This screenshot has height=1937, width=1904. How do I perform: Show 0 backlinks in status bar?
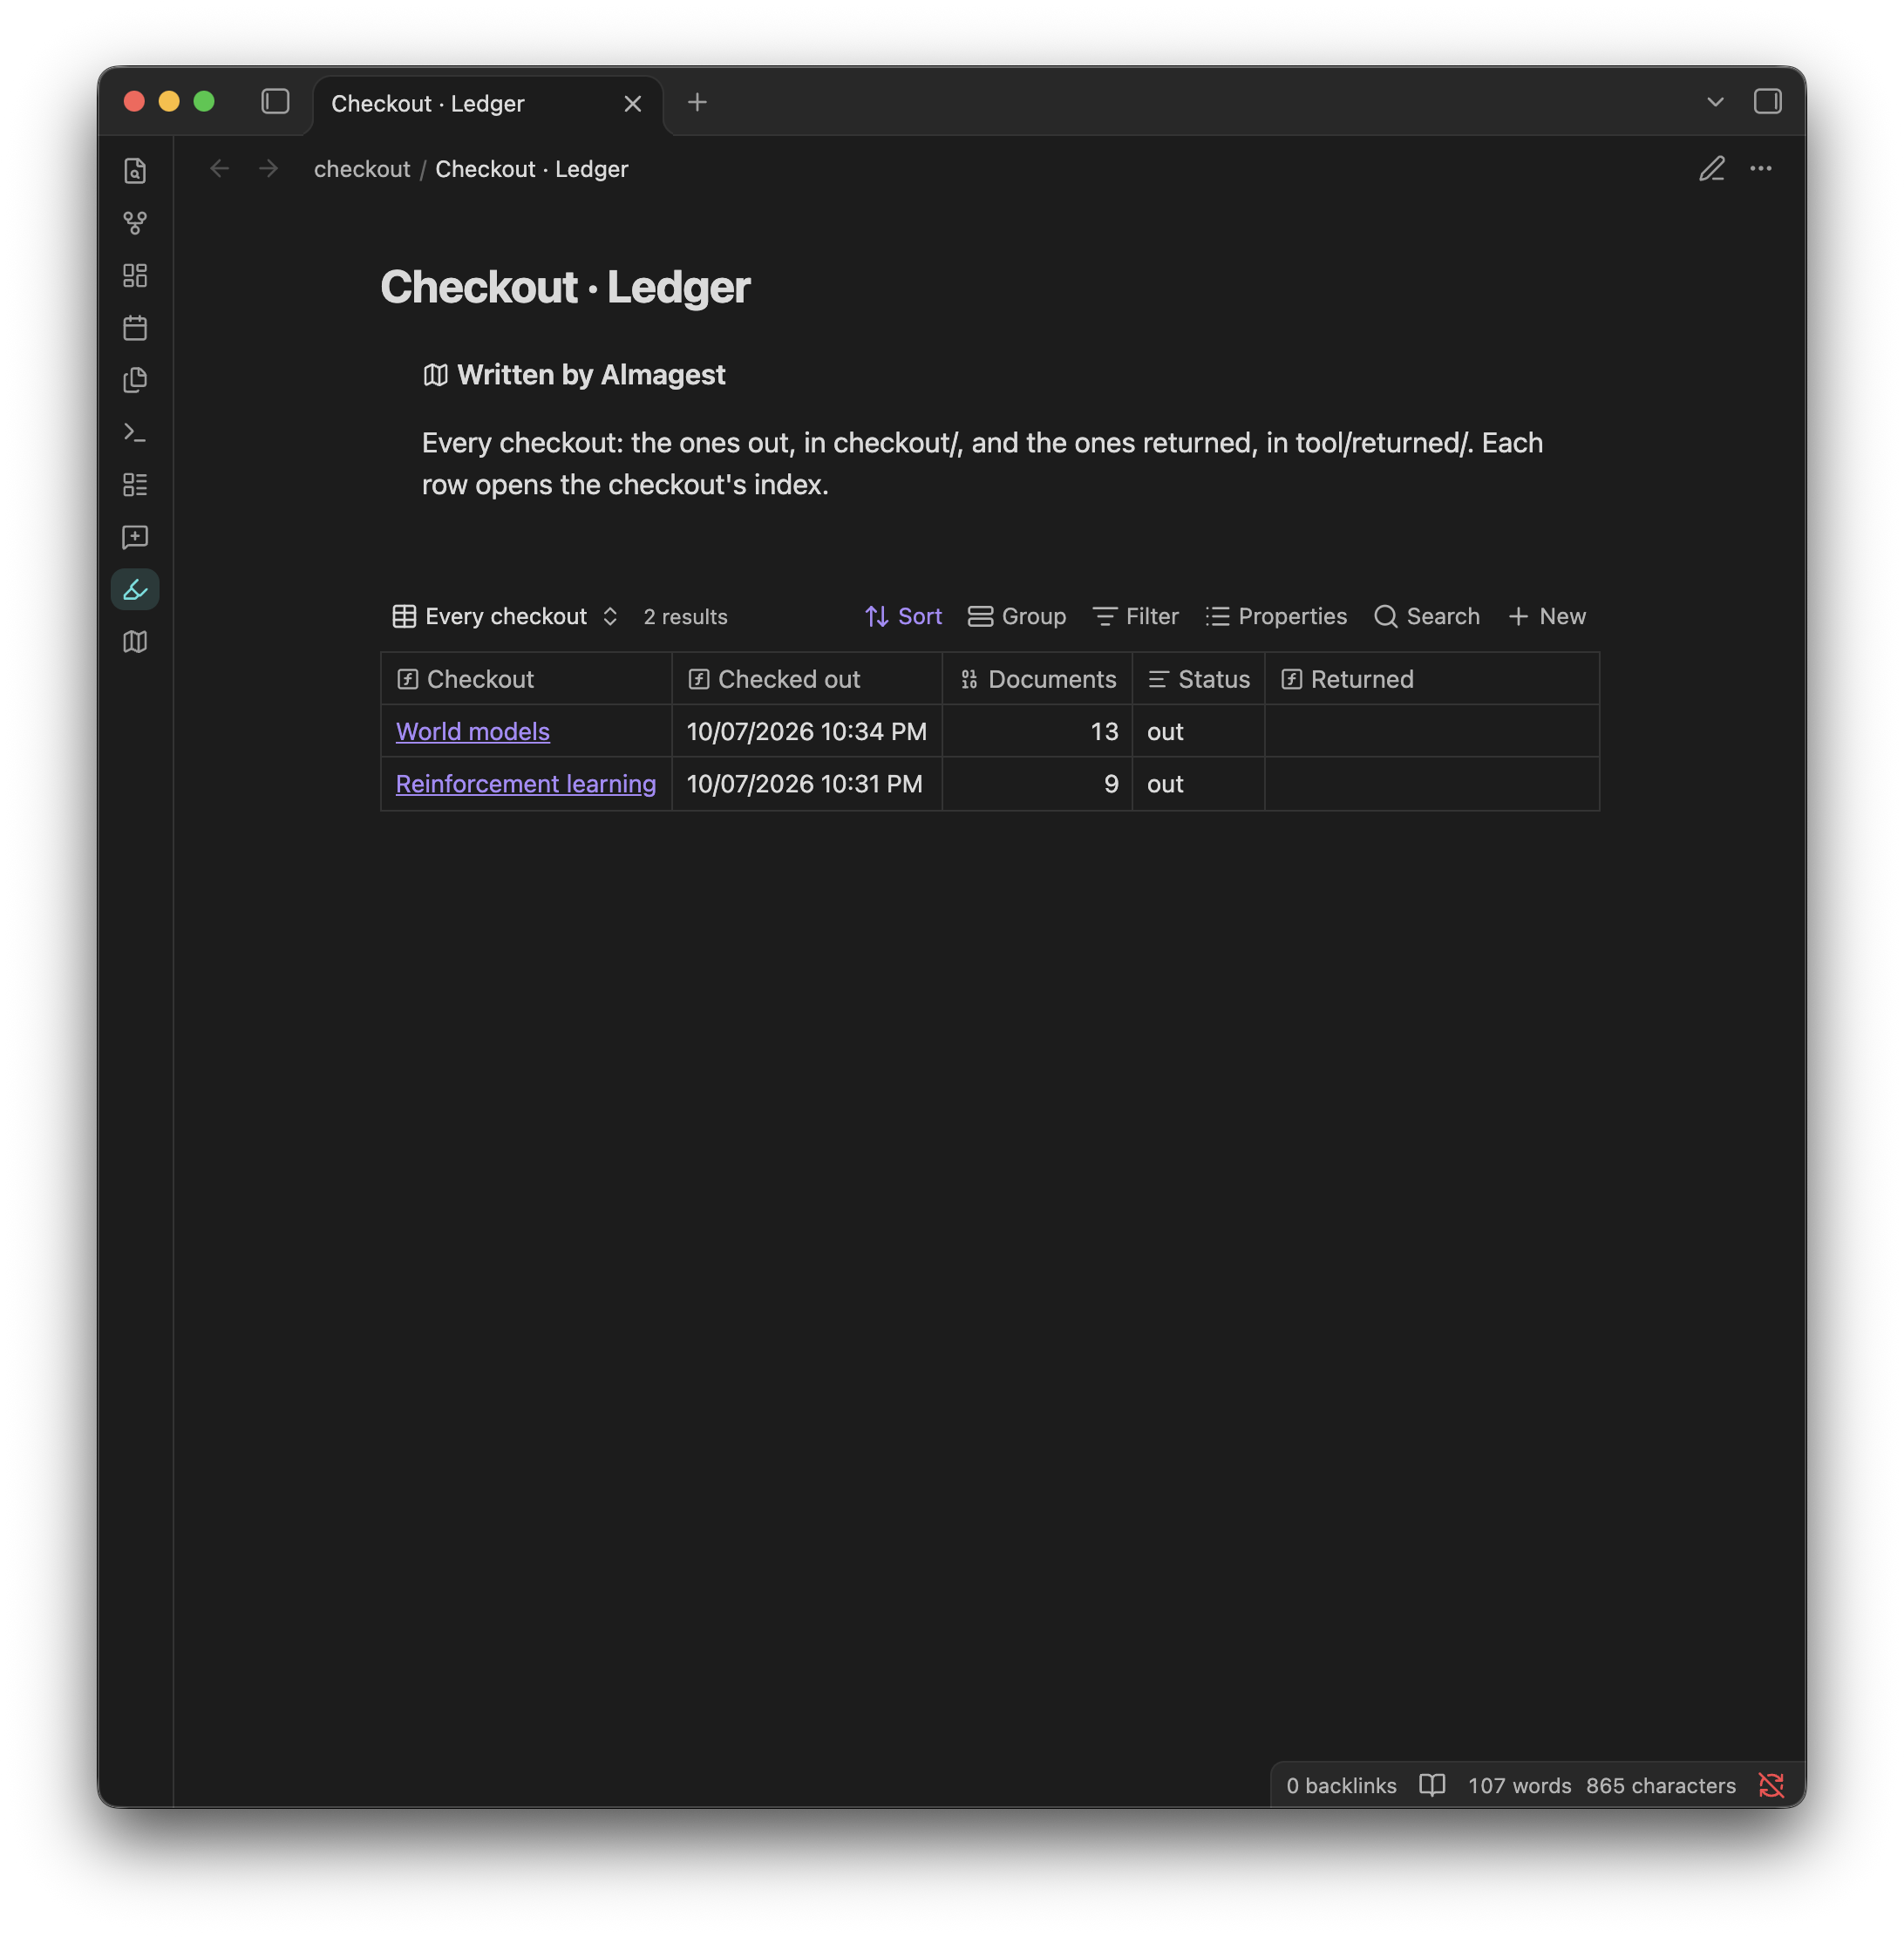click(1340, 1785)
